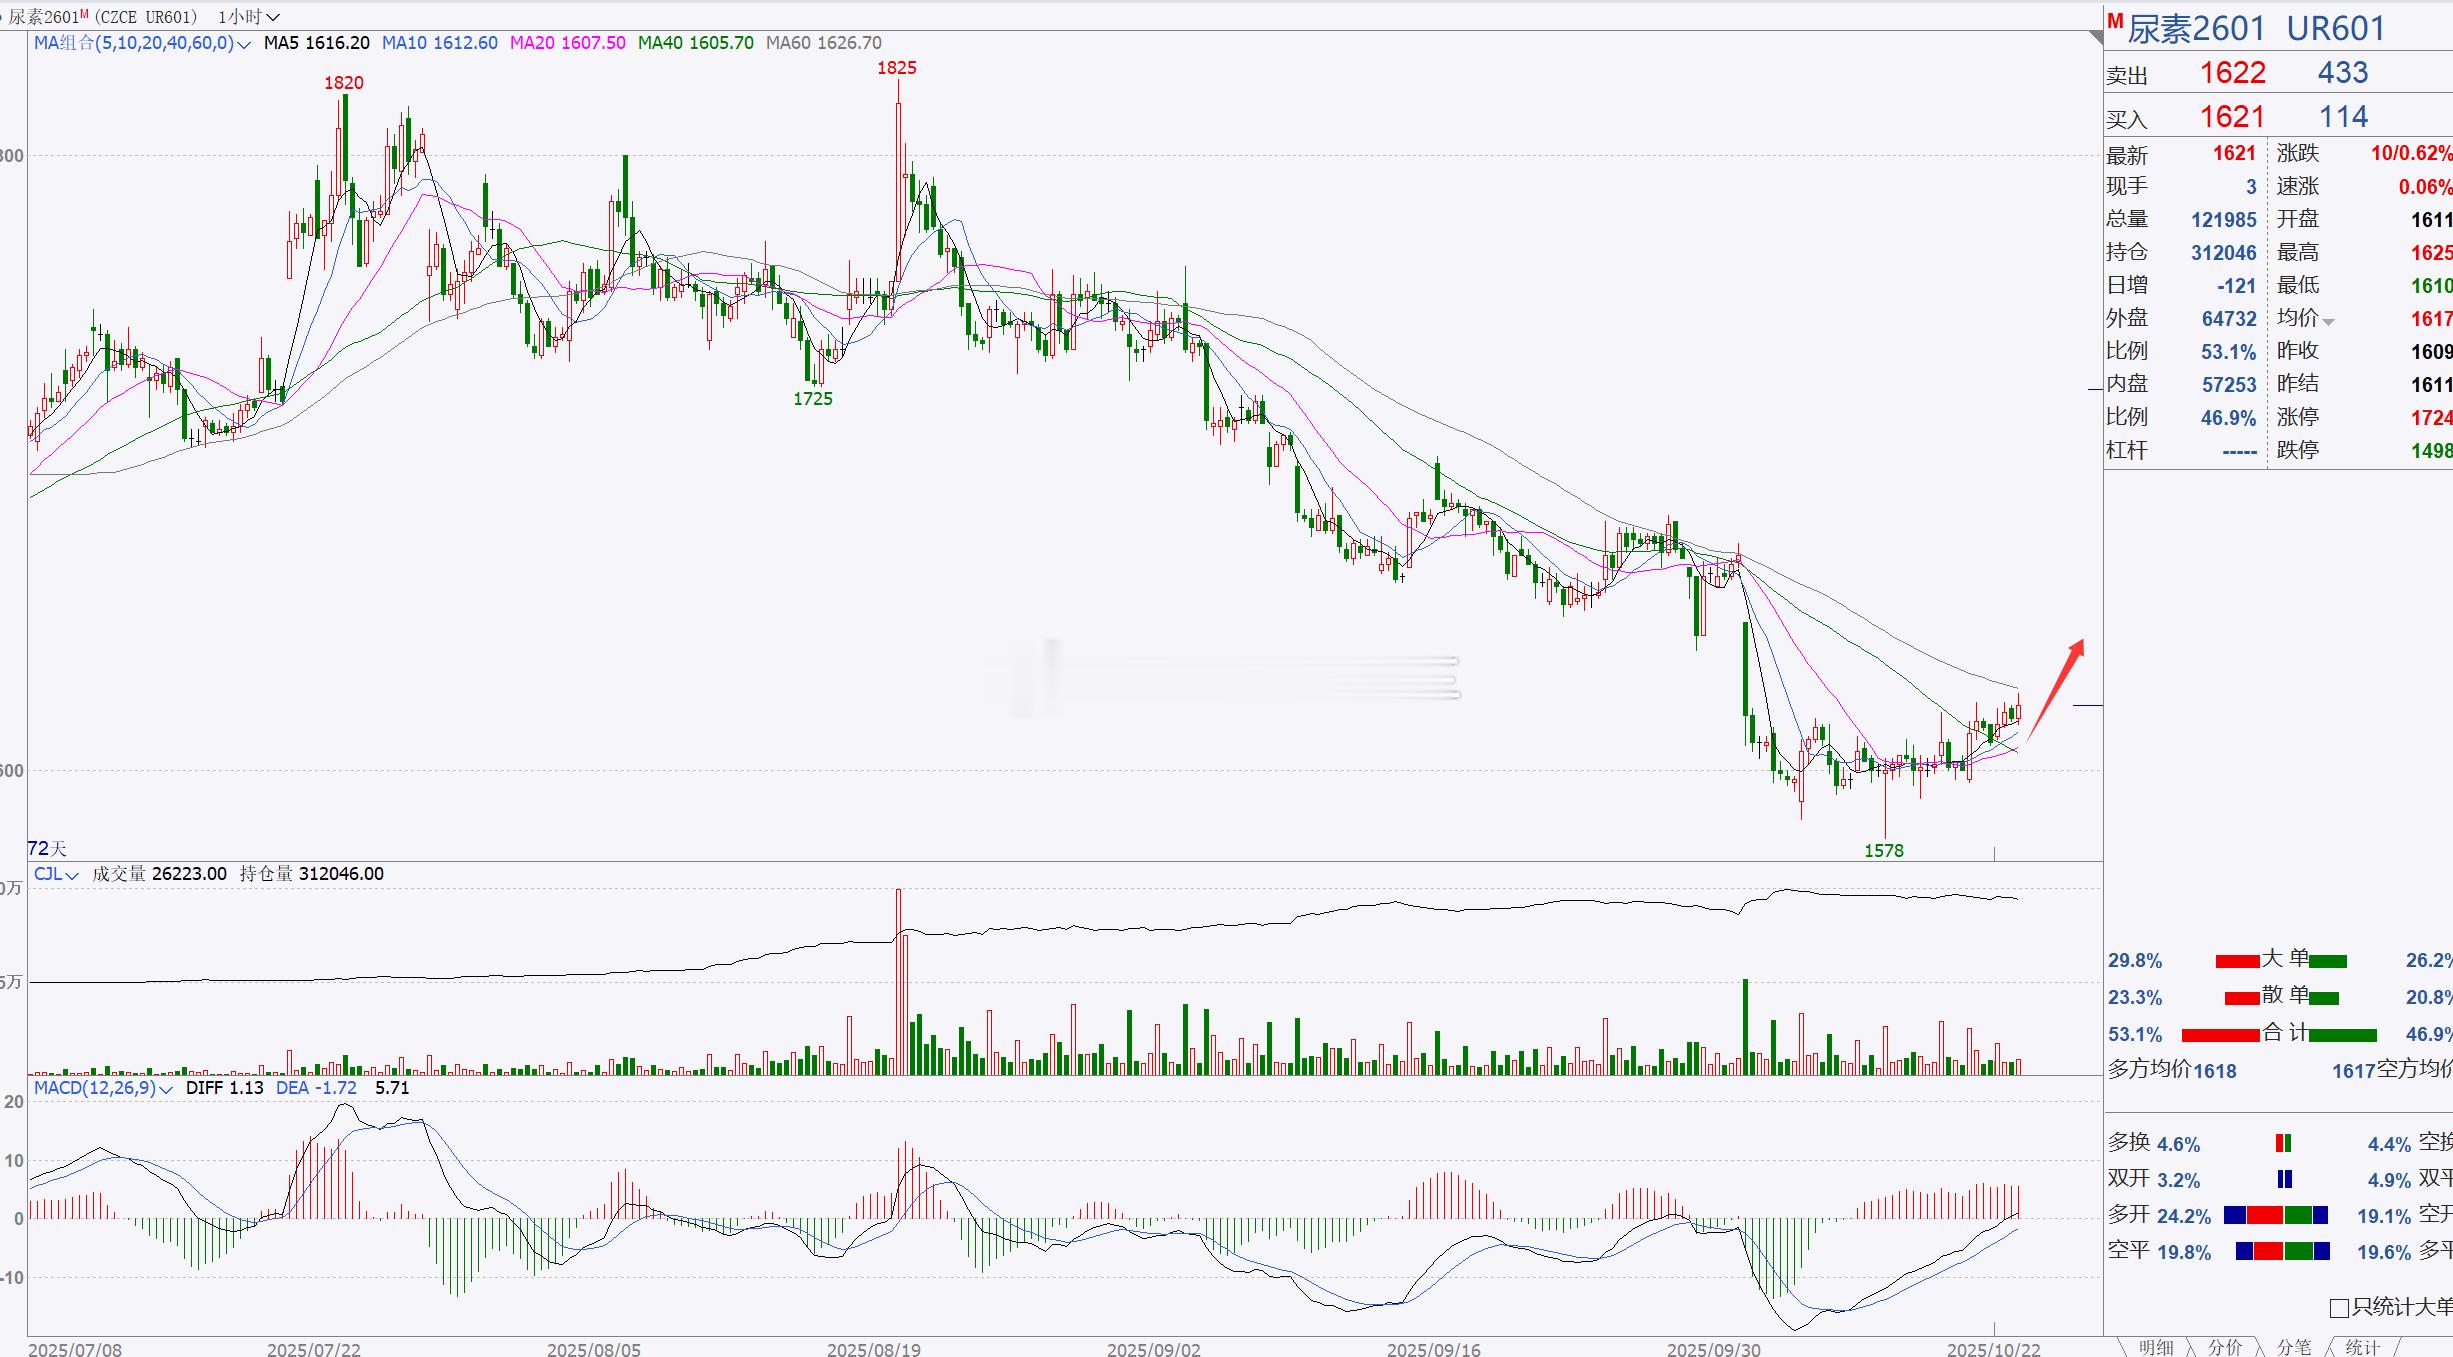Viewport: 2453px width, 1357px height.
Task: Click the 合计 red-green ratio bar
Action: [x=2279, y=1034]
